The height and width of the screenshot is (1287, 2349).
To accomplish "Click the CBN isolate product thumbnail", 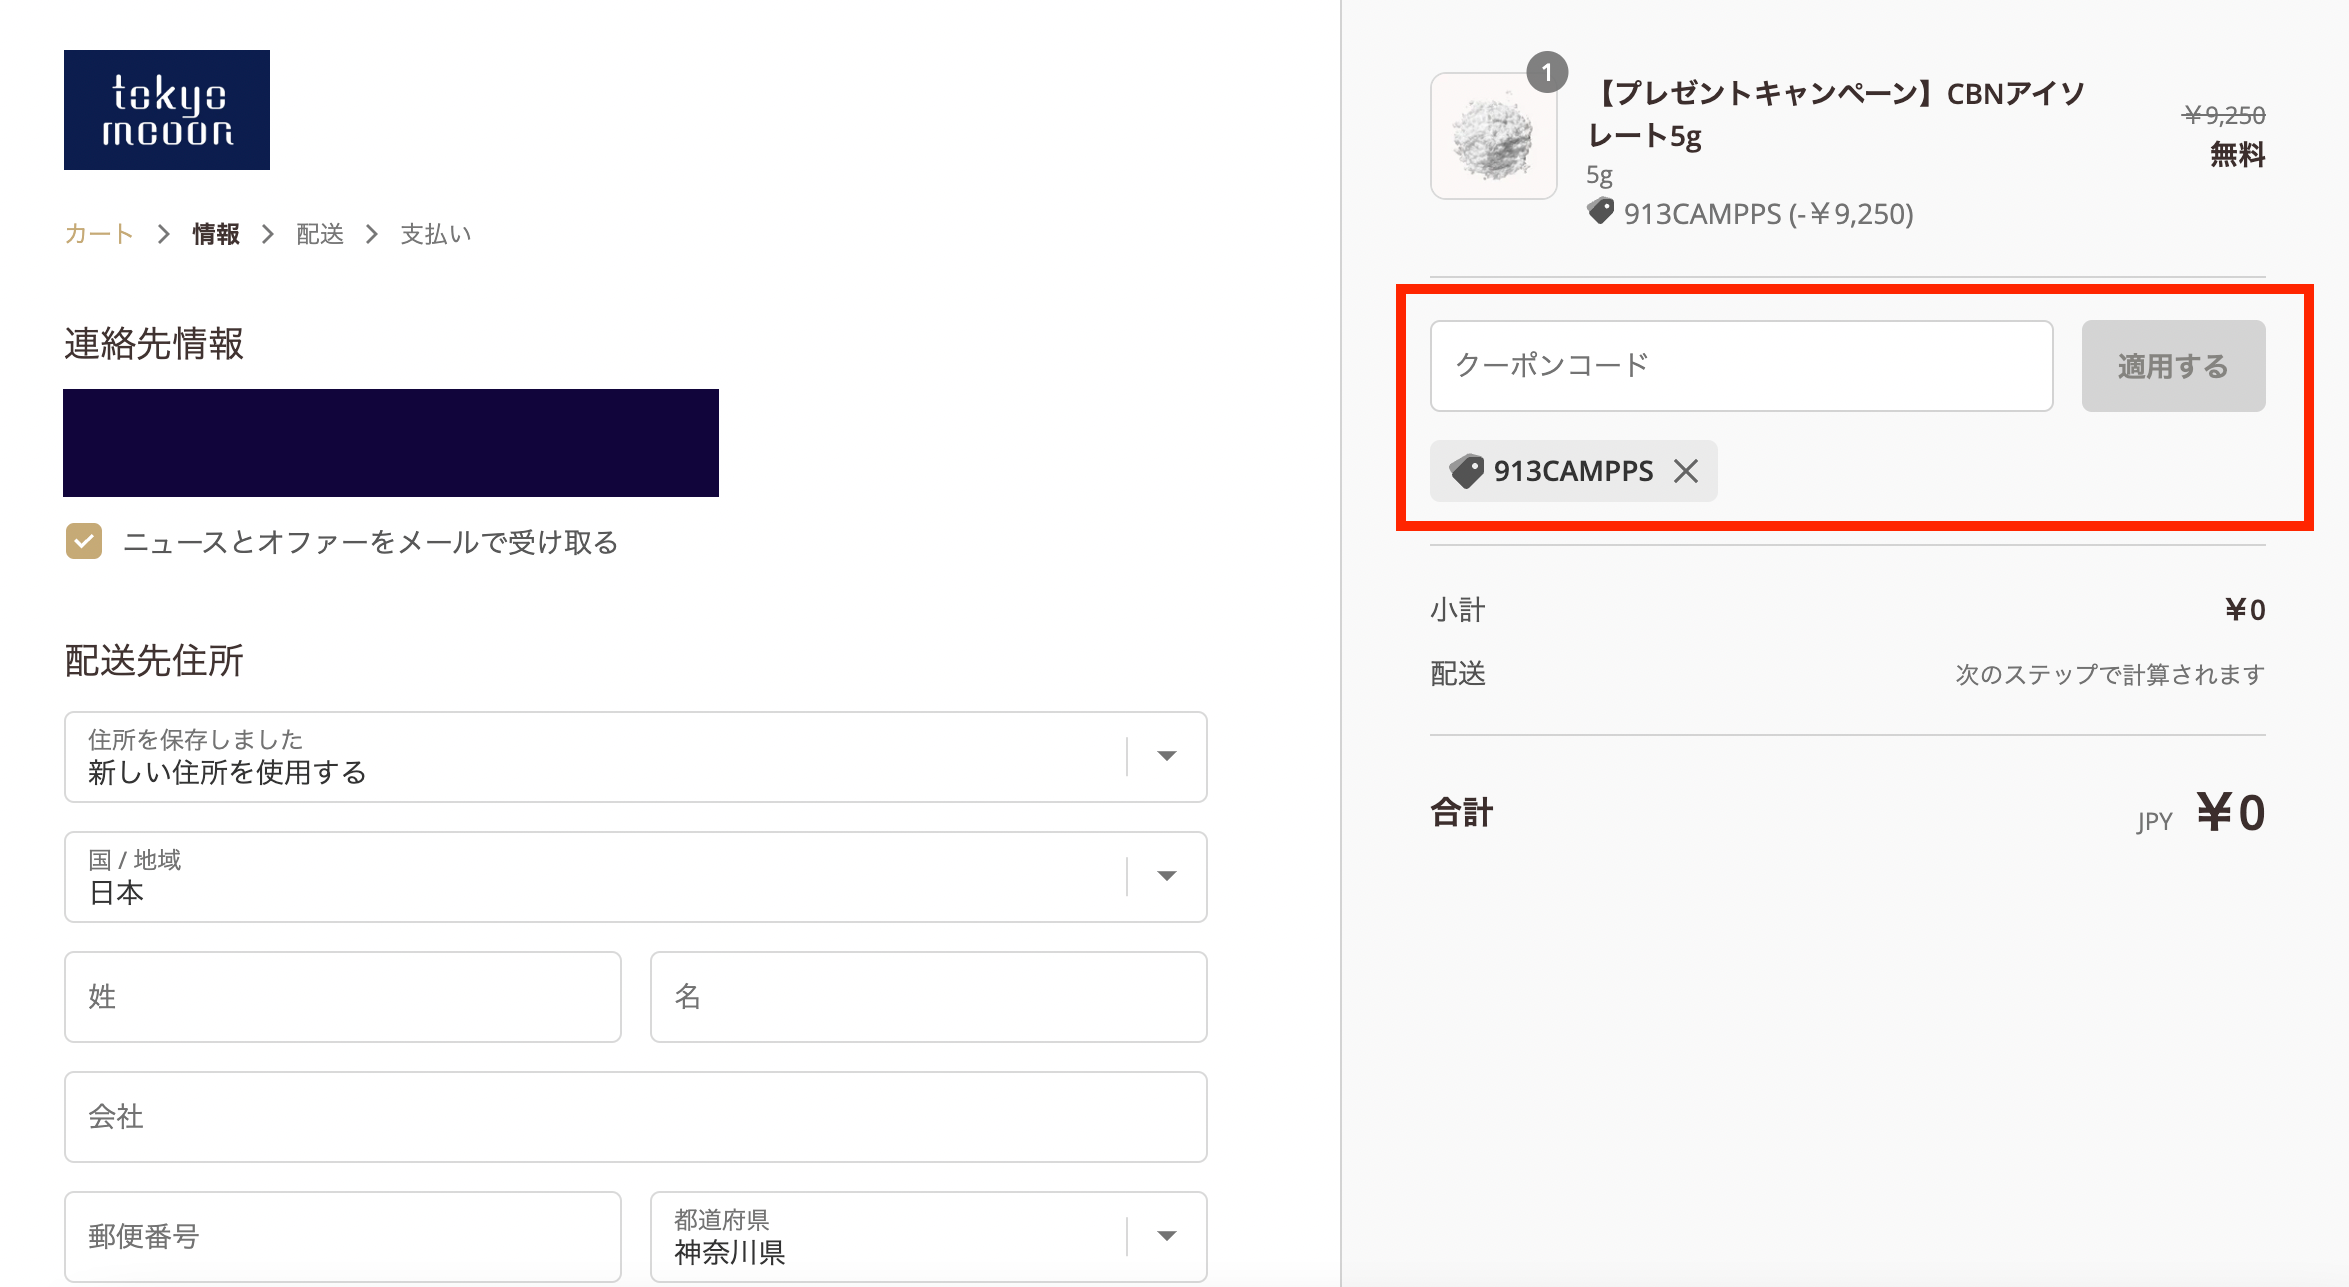I will [x=1493, y=137].
